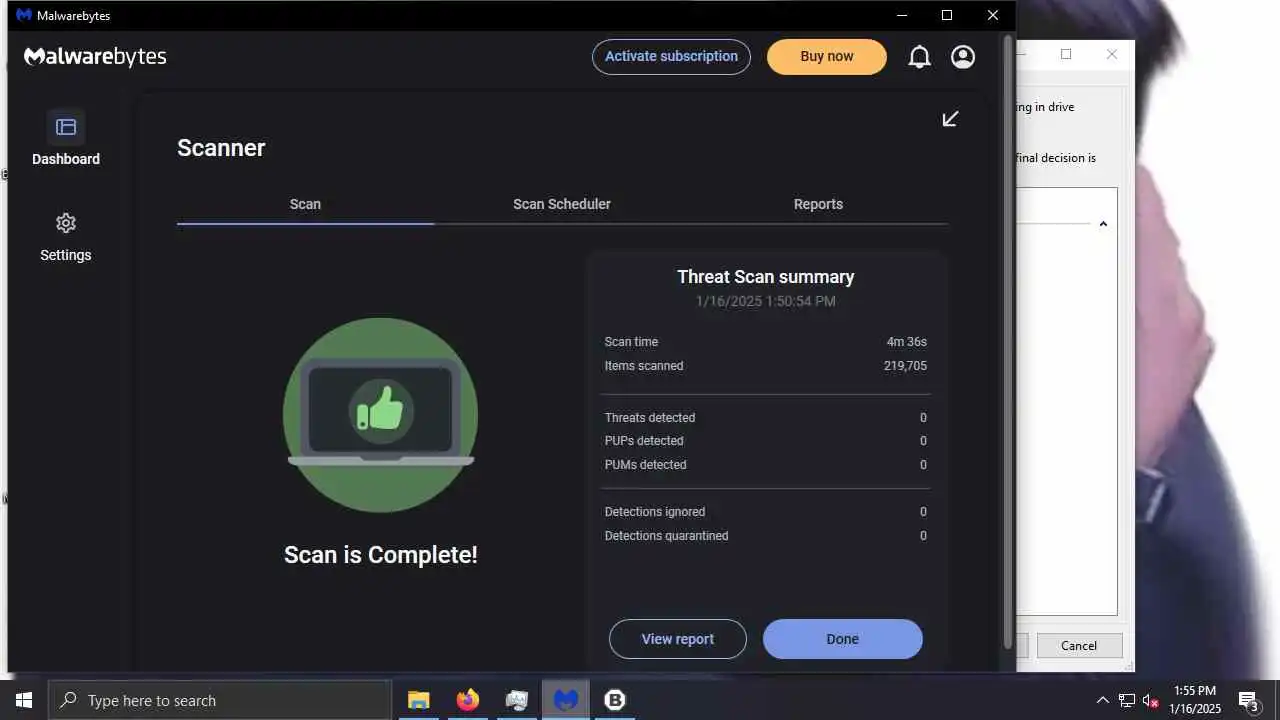
Task: Click the Malwarebytes window vertical scrollbar
Action: coord(1007,340)
